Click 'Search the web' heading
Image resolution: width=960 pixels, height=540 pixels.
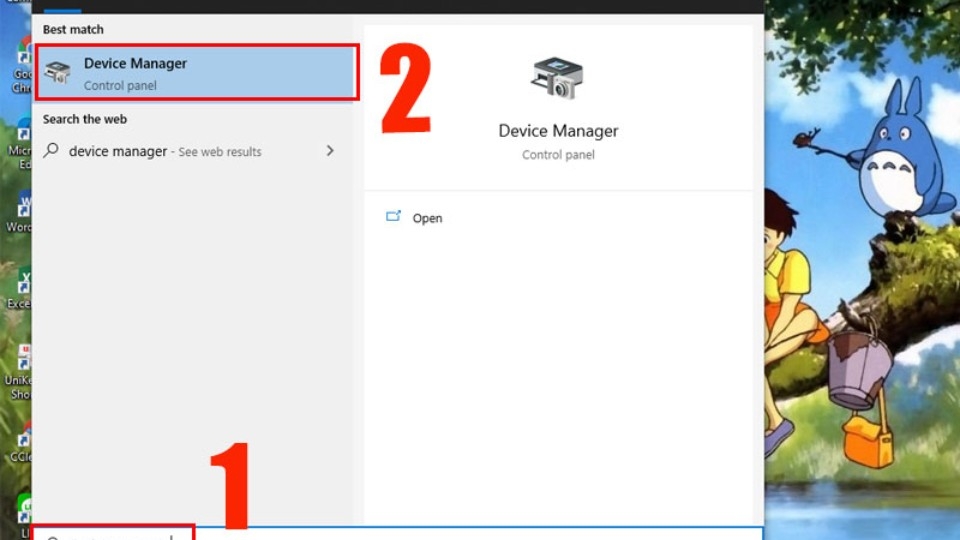coord(84,119)
